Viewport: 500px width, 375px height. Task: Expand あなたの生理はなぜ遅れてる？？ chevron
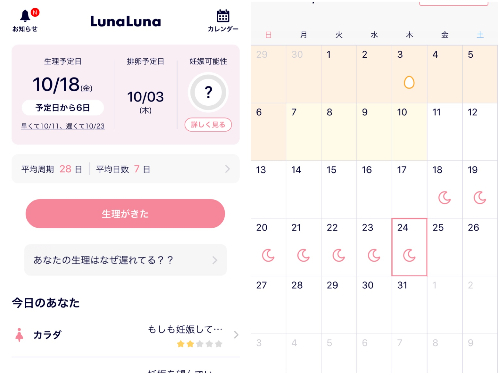tap(215, 260)
